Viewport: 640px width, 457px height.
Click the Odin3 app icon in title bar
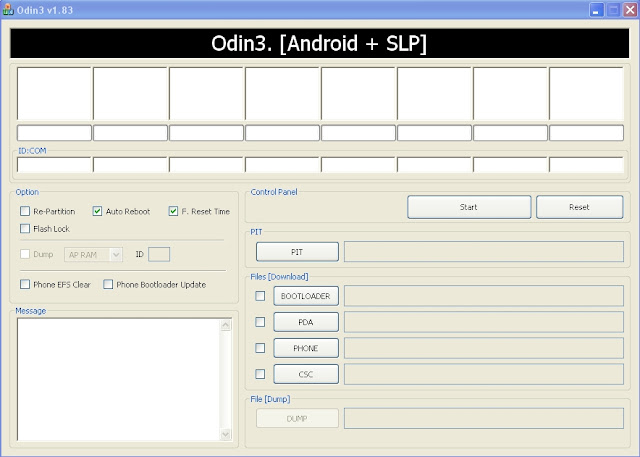pyautogui.click(x=8, y=9)
